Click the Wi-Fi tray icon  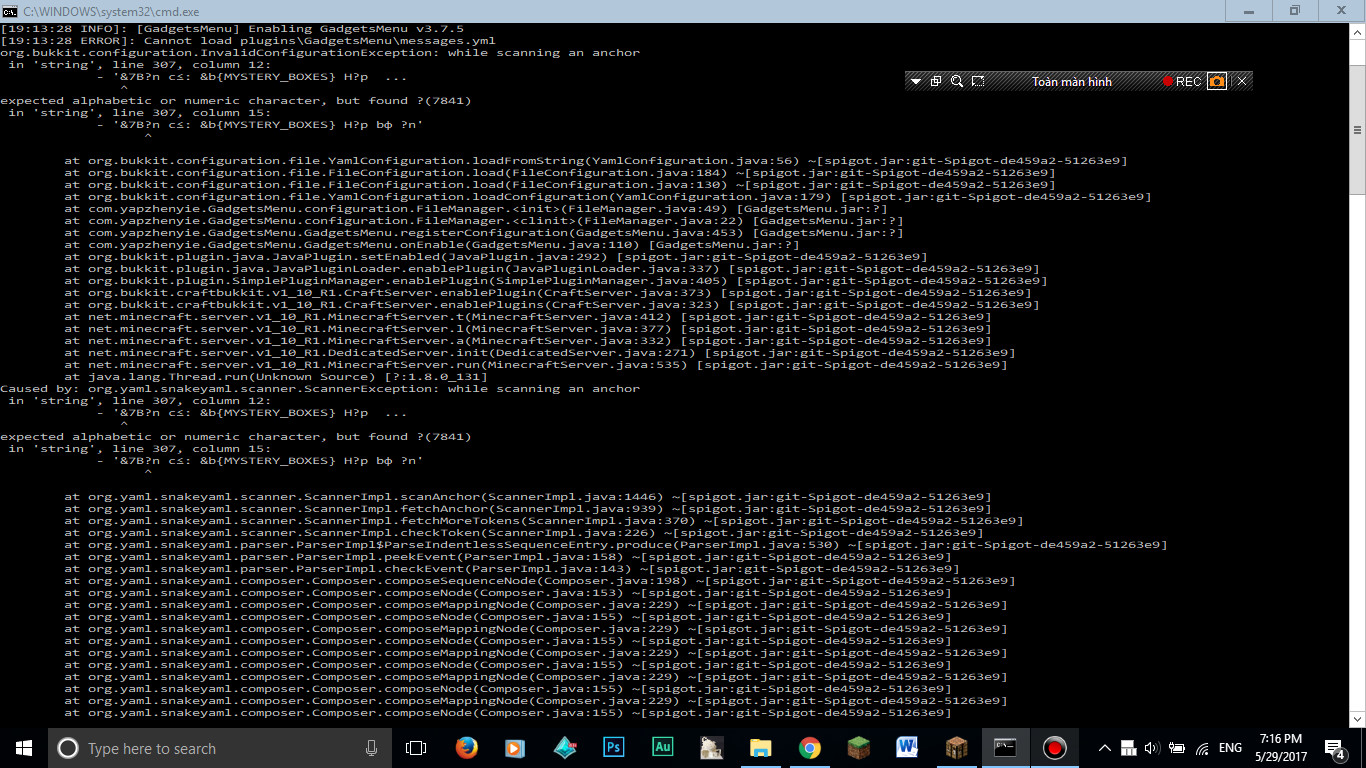pyautogui.click(x=1201, y=748)
